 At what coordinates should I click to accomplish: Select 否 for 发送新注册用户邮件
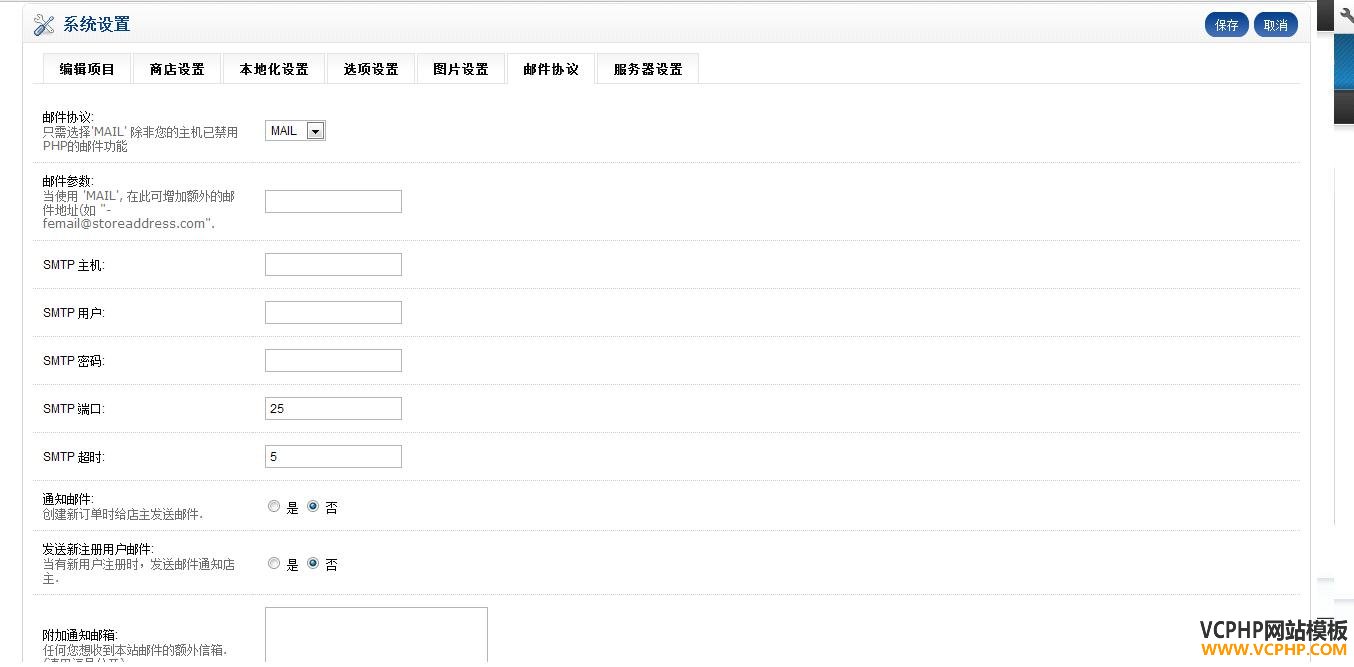[x=313, y=564]
